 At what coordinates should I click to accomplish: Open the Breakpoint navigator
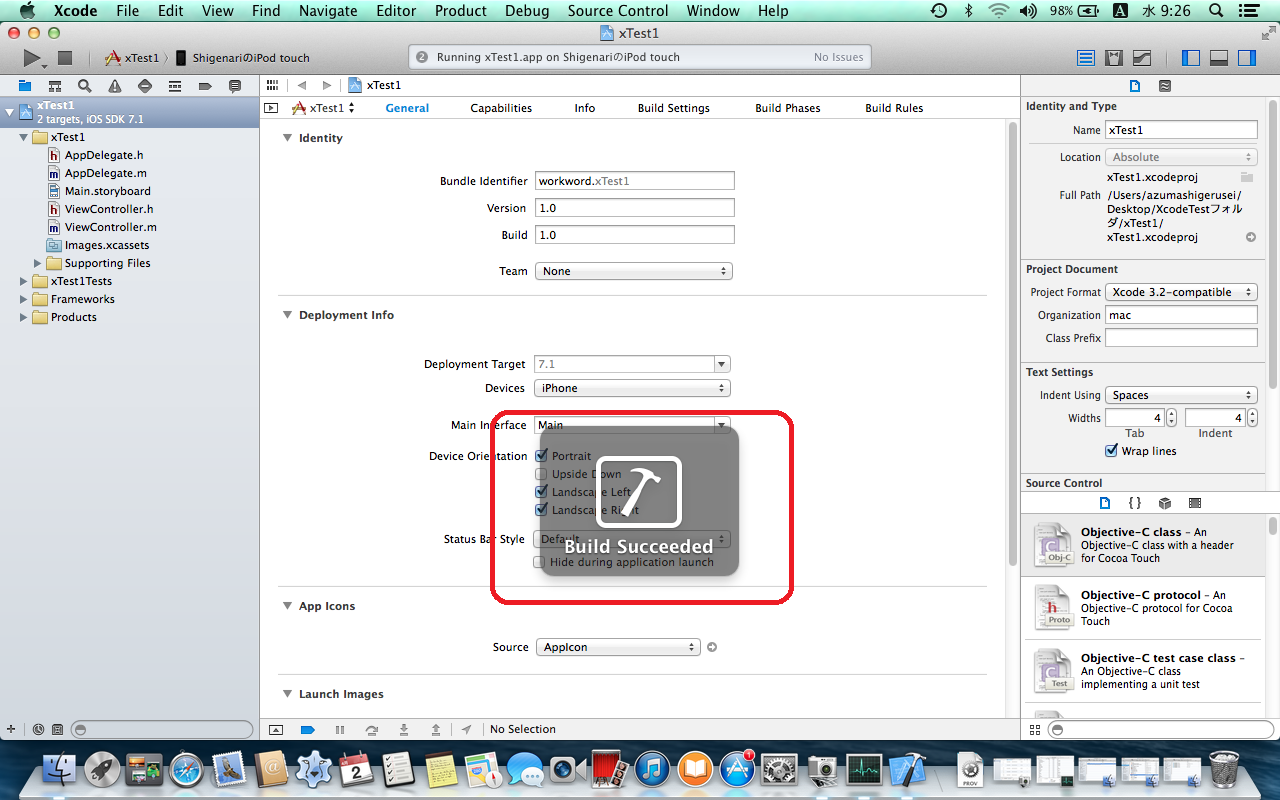point(205,86)
